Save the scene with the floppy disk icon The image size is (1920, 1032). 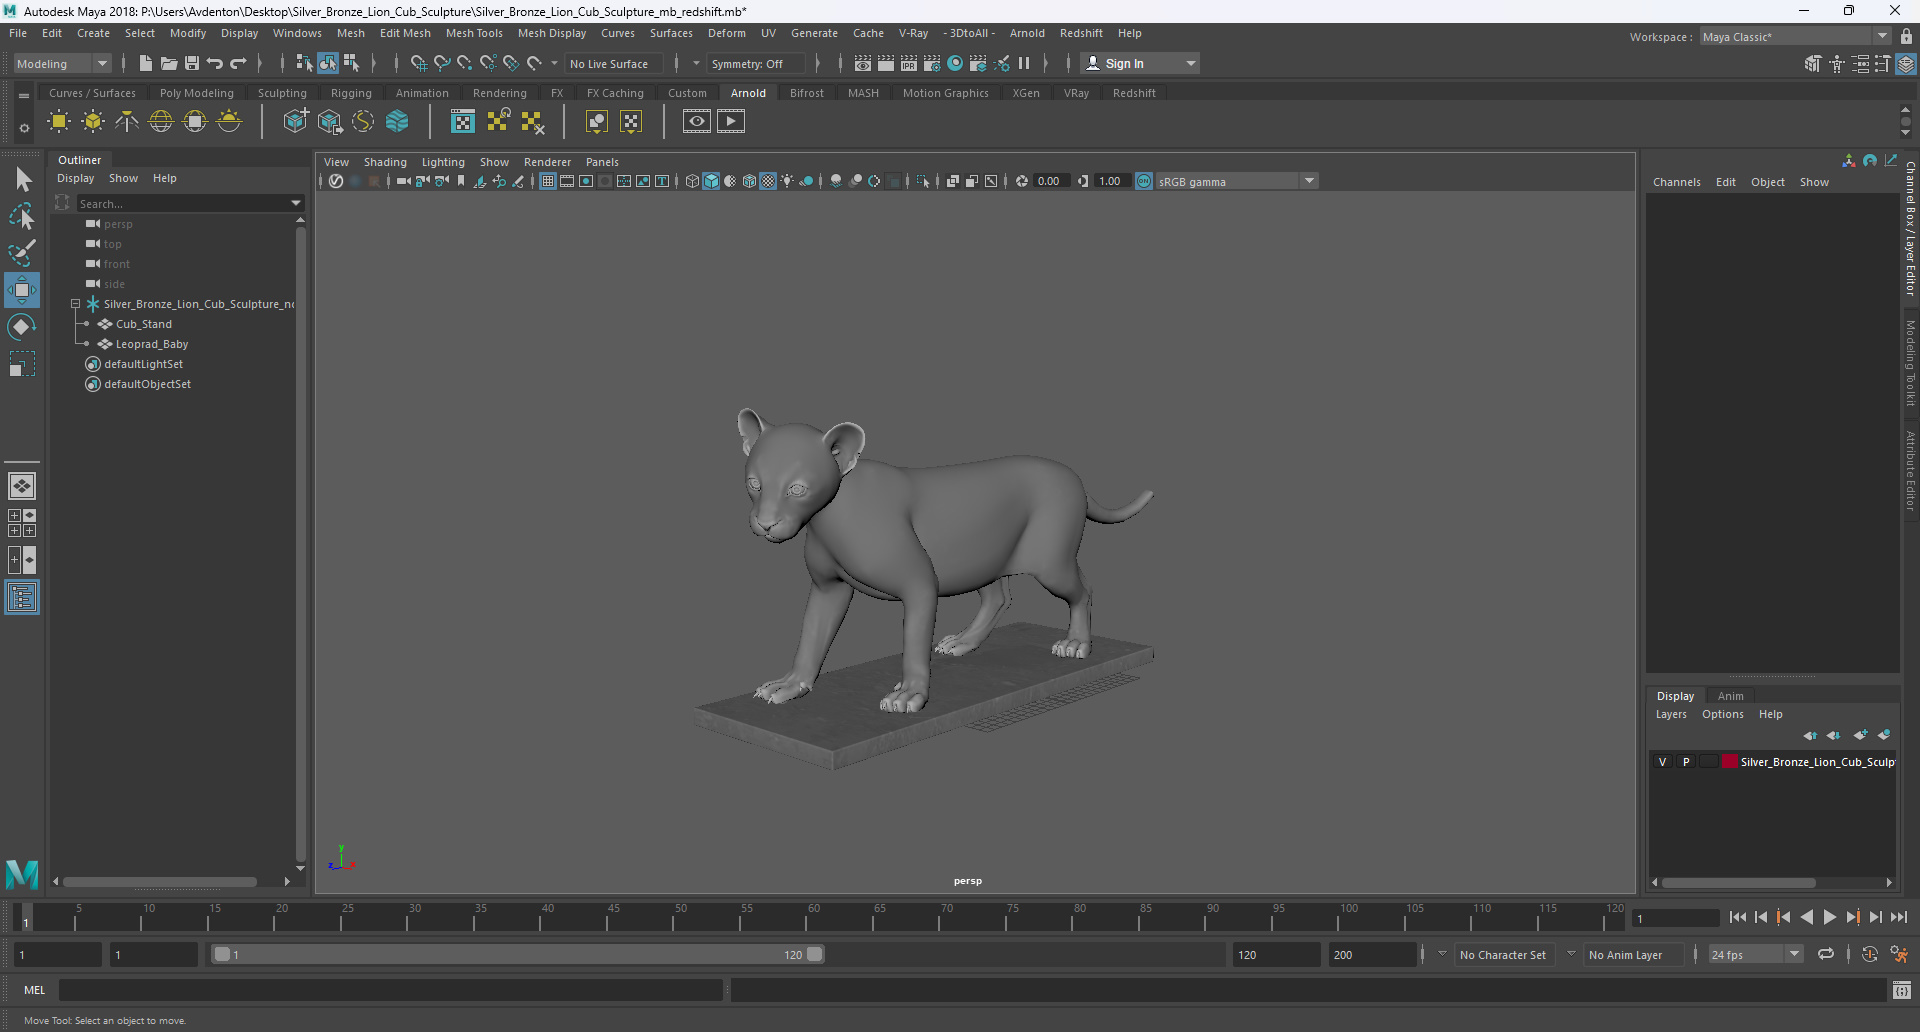click(x=192, y=63)
